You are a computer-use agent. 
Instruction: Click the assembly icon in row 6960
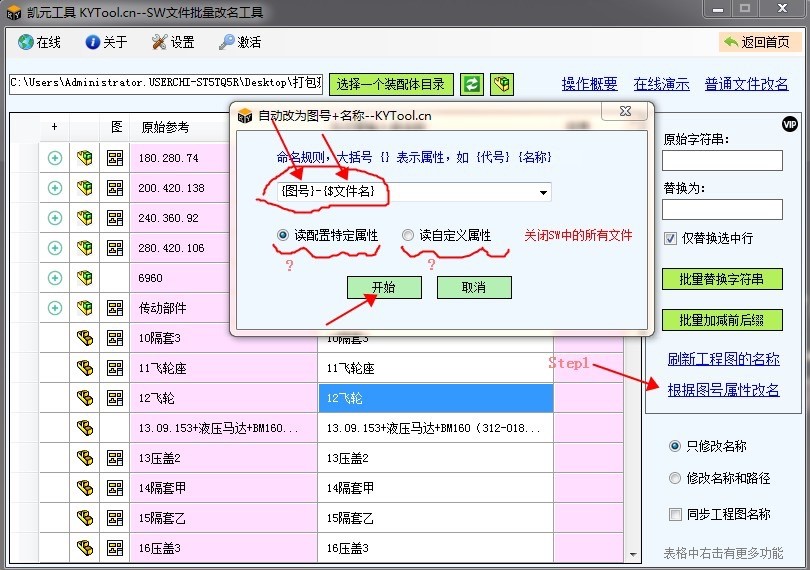pyautogui.click(x=85, y=278)
